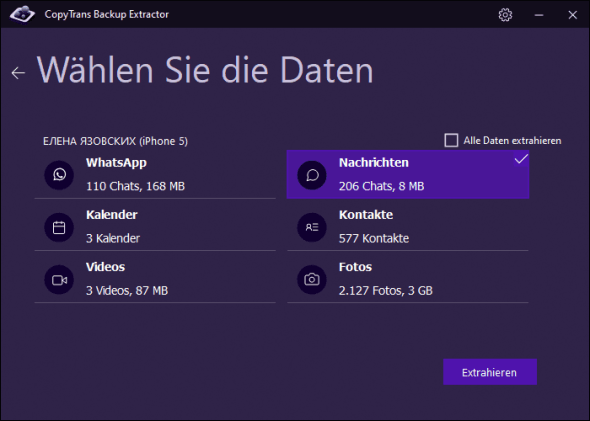The width and height of the screenshot is (590, 421).
Task: Uncheck the Nachrichten selection checkmark
Action: pyautogui.click(x=521, y=159)
